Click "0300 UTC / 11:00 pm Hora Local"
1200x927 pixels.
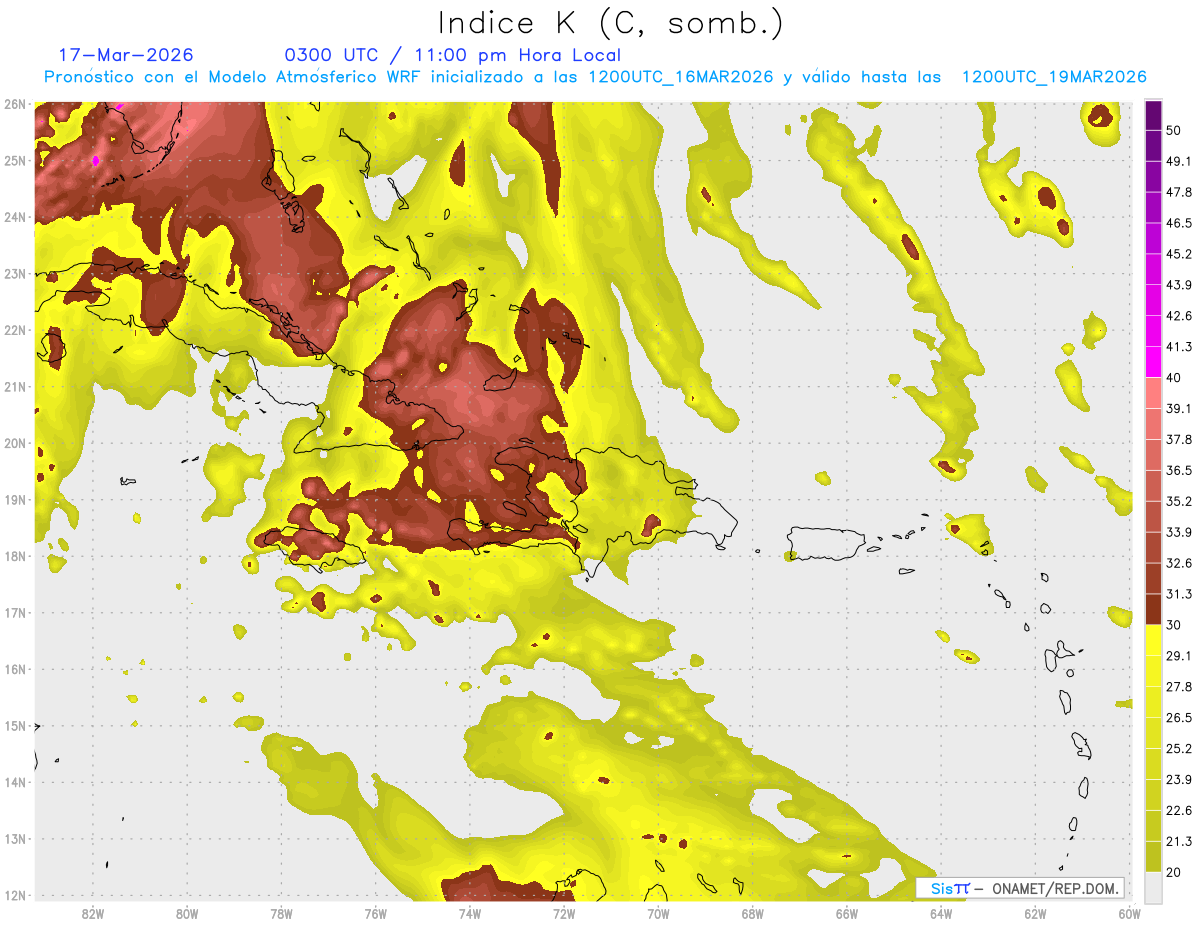[x=453, y=56]
